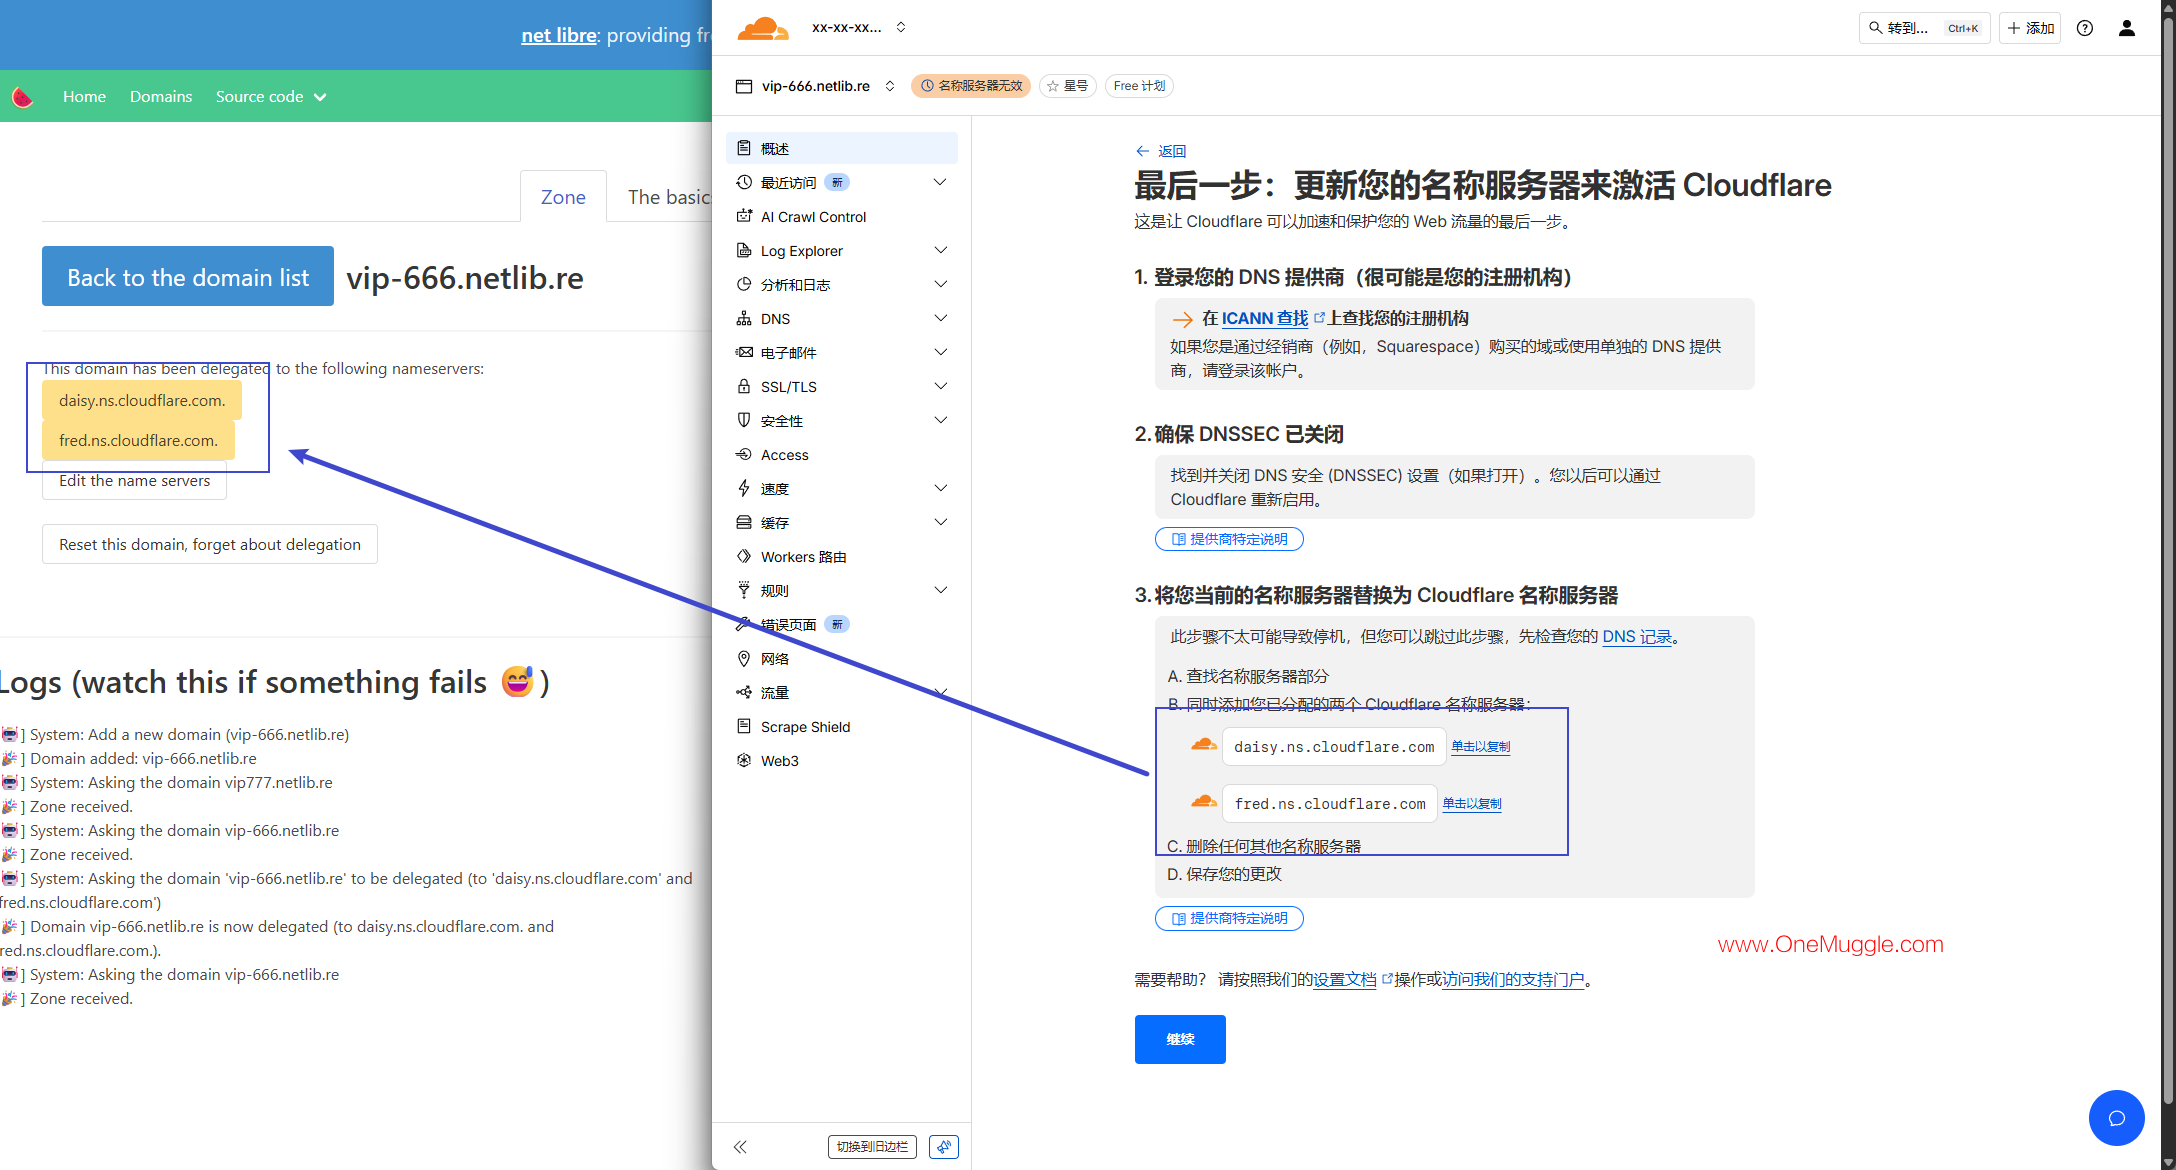
Task: Click the Cloudflare logo icon
Action: click(x=762, y=28)
